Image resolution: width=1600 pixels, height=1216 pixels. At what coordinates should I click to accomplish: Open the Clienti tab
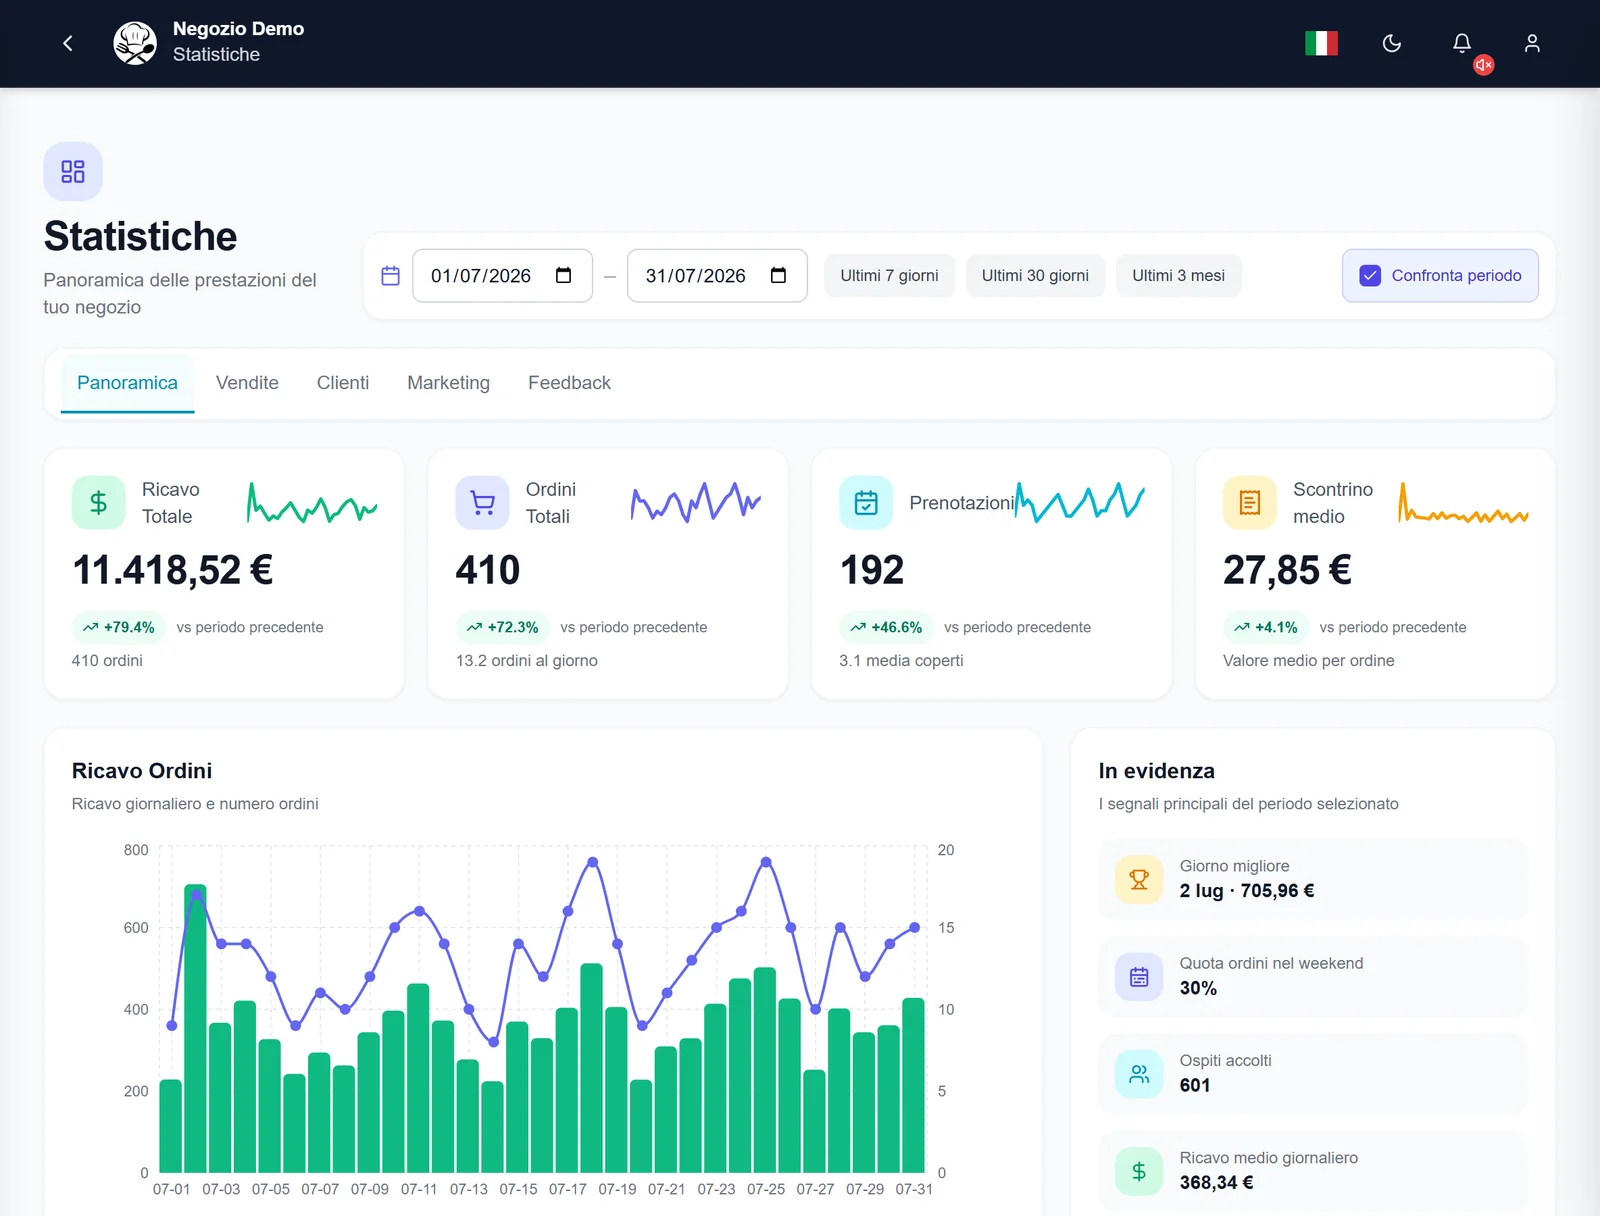[x=343, y=383]
